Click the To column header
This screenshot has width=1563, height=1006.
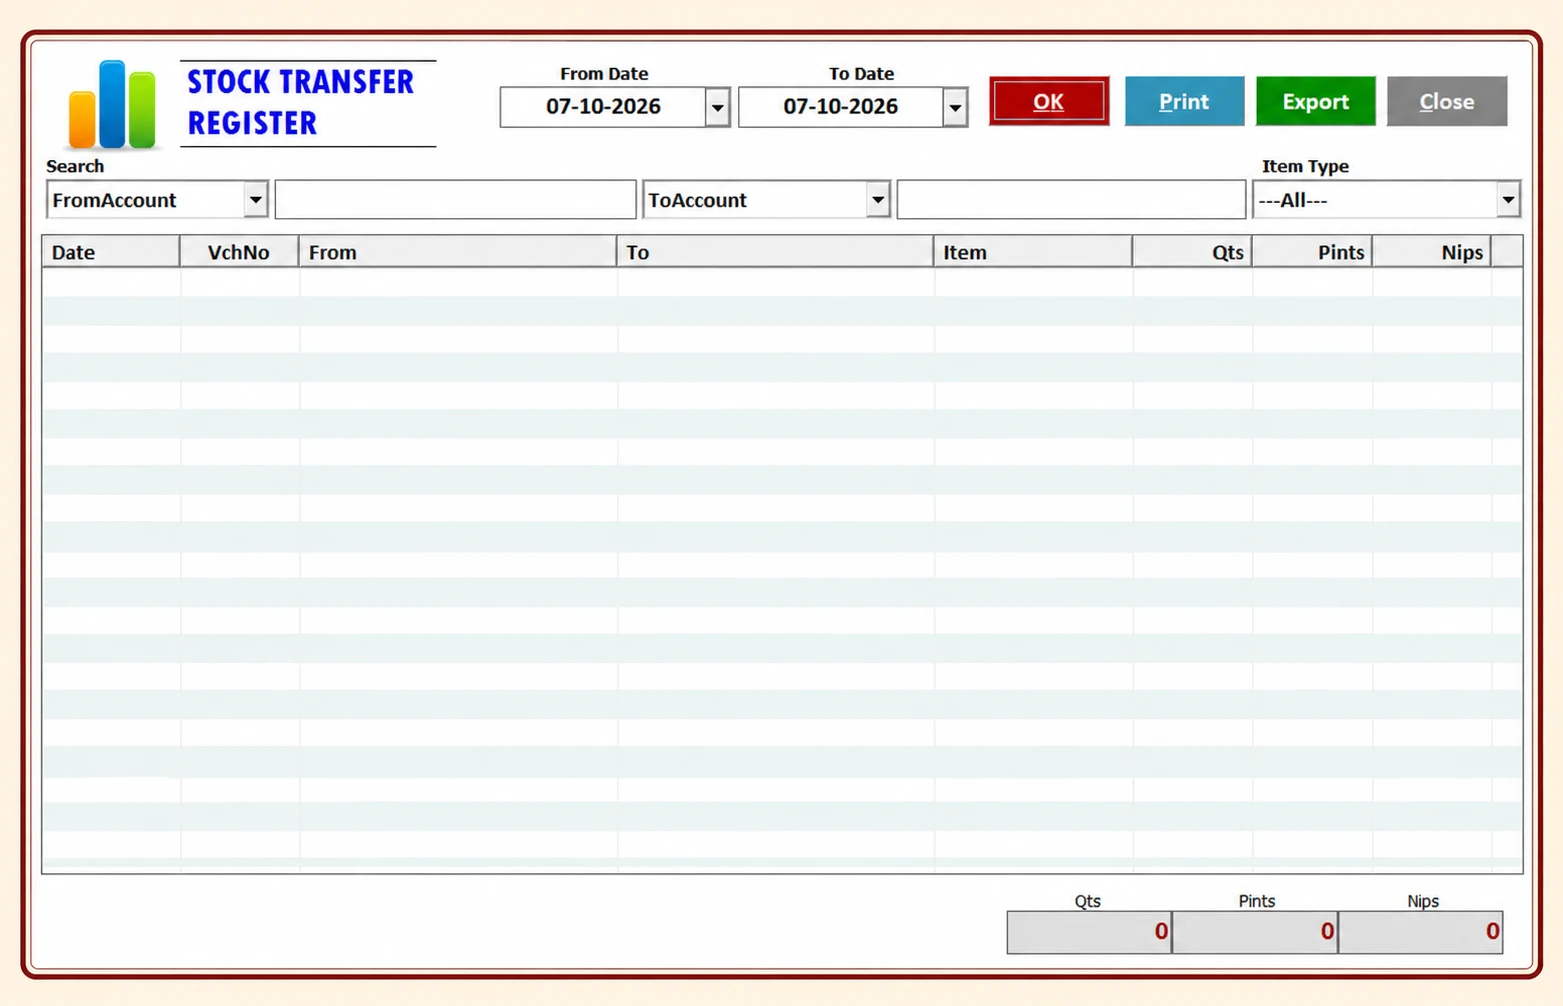click(775, 252)
